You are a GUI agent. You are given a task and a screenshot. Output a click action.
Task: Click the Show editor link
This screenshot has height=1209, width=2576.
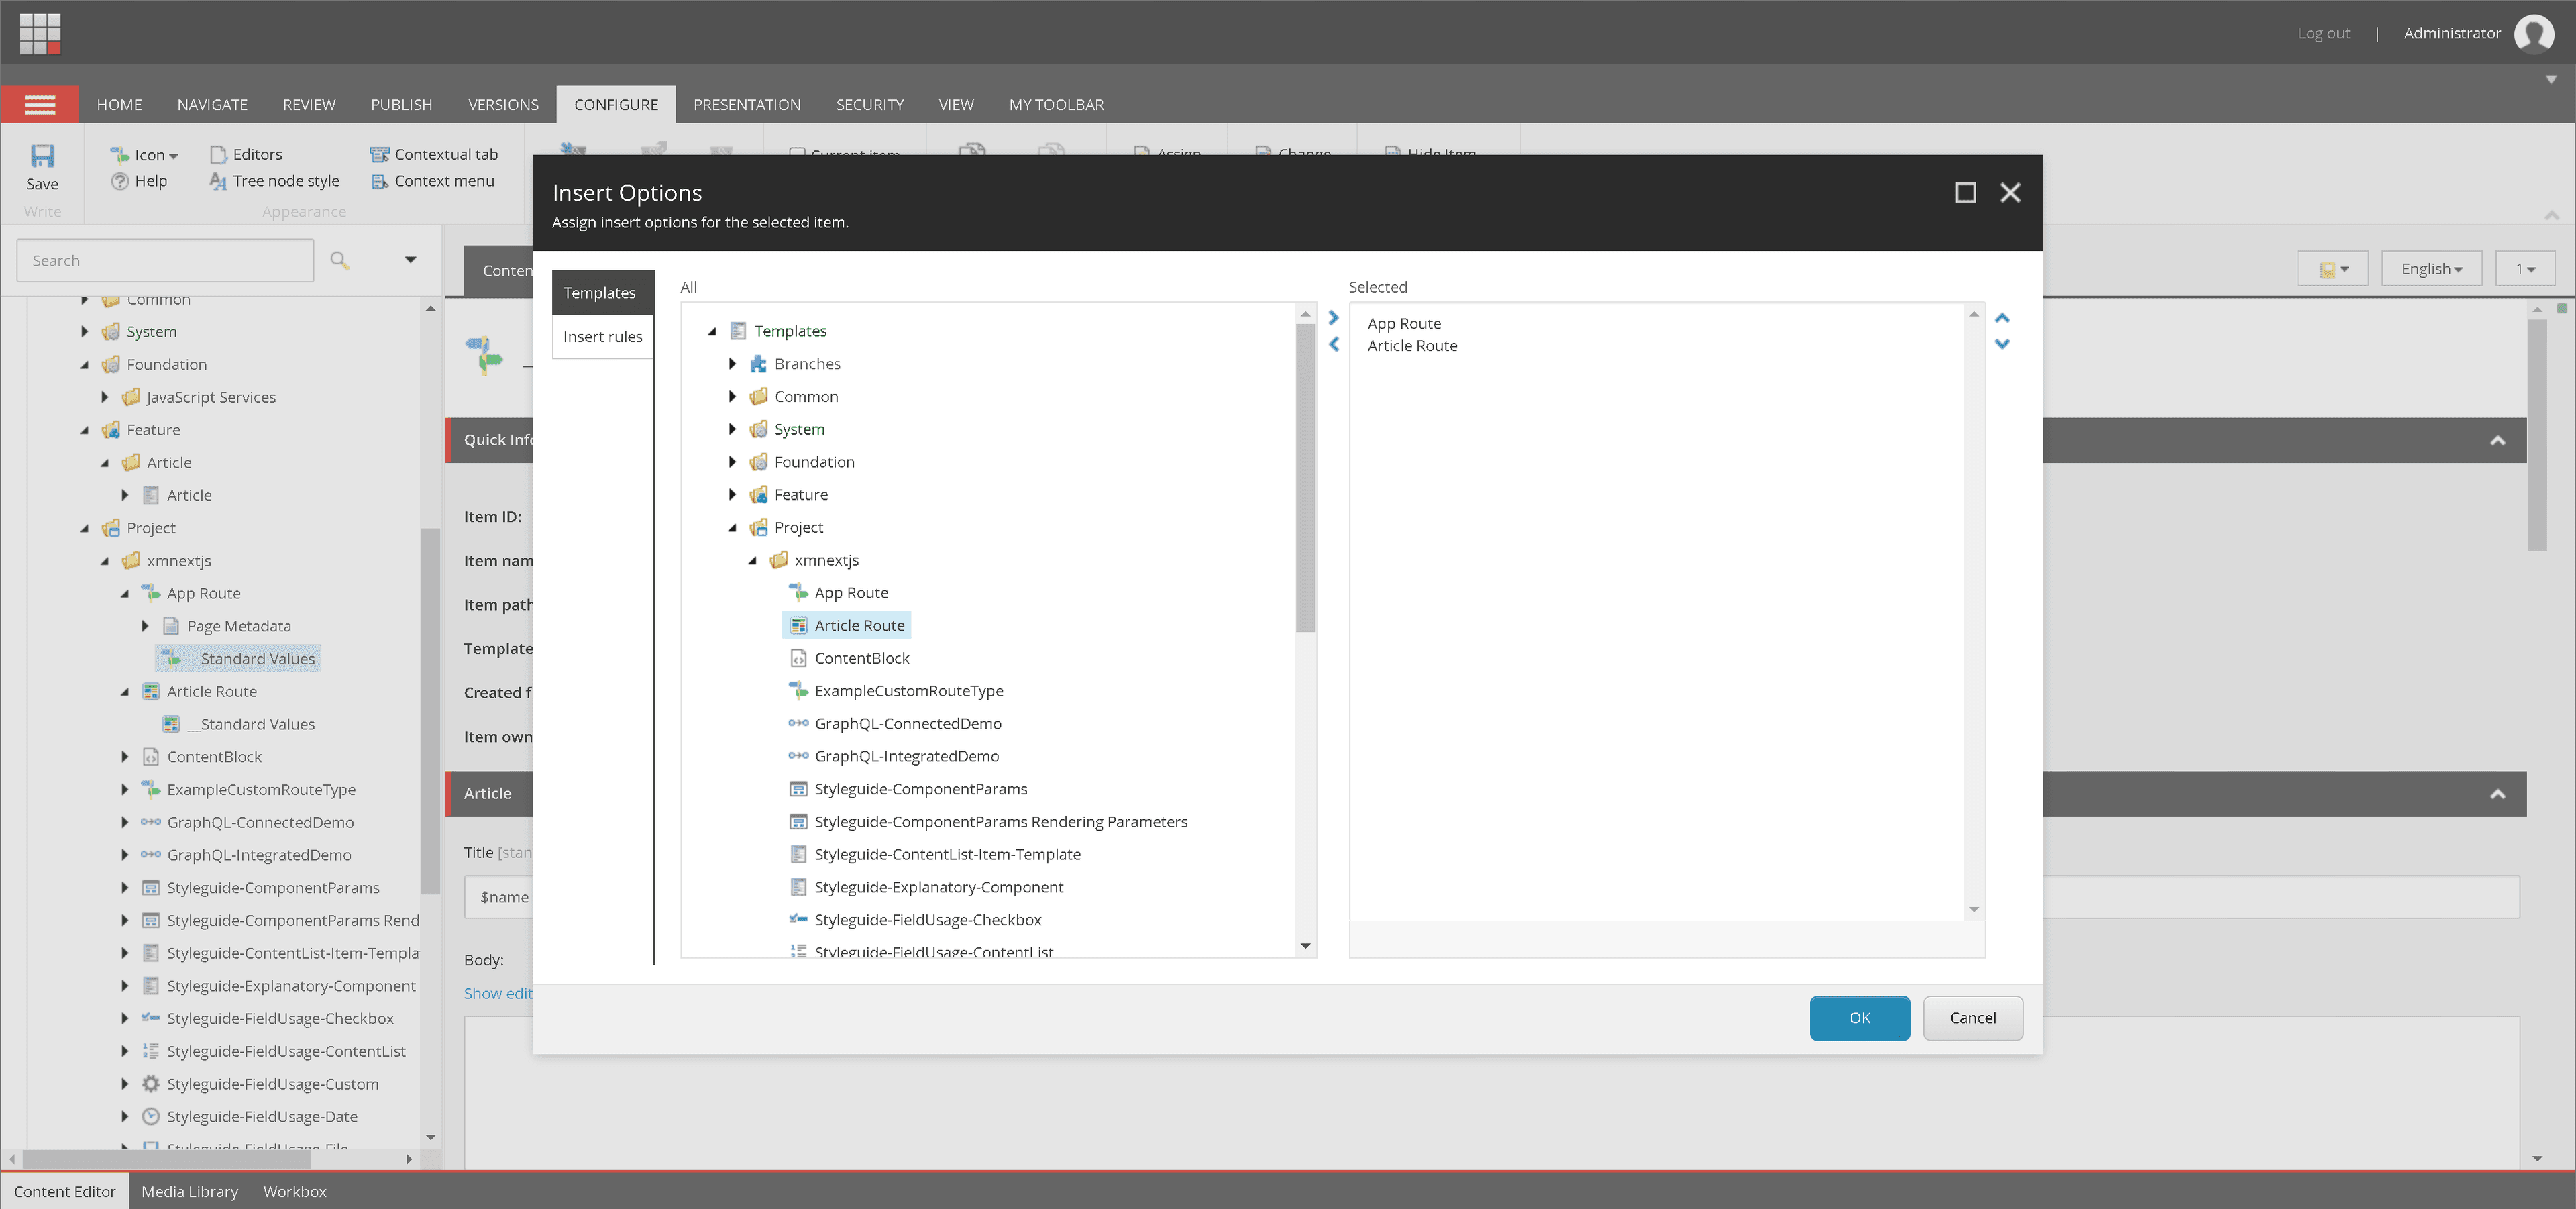coord(498,993)
